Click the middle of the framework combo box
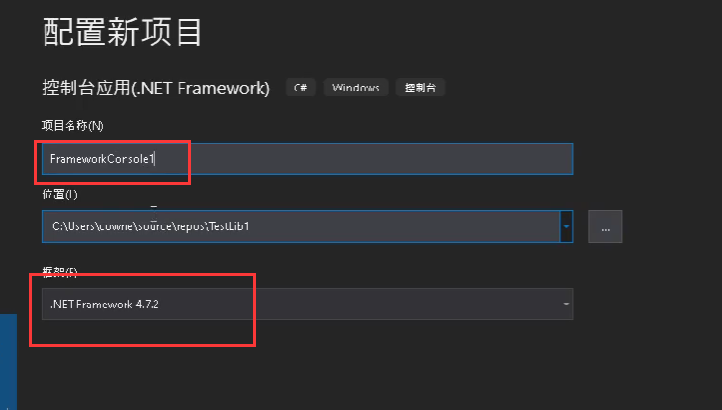 tap(307, 304)
